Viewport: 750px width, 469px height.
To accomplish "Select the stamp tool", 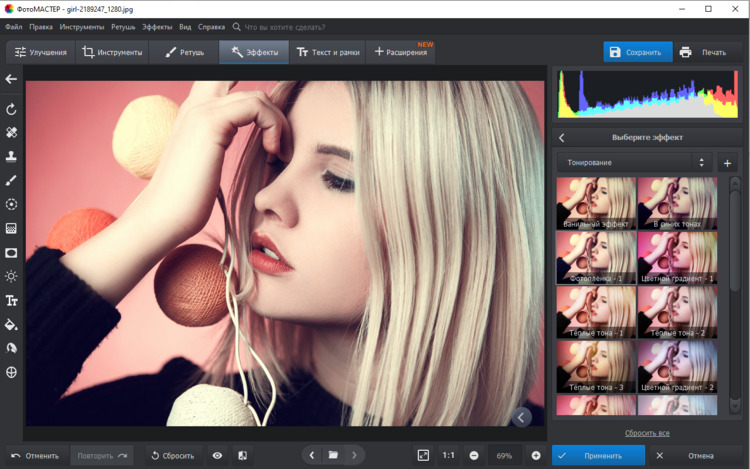I will (12, 156).
